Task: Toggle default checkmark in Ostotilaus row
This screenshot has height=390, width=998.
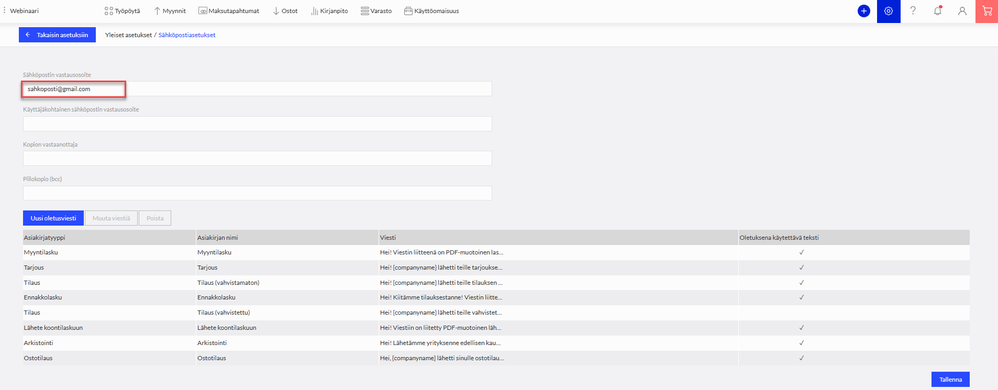Action: [802, 358]
